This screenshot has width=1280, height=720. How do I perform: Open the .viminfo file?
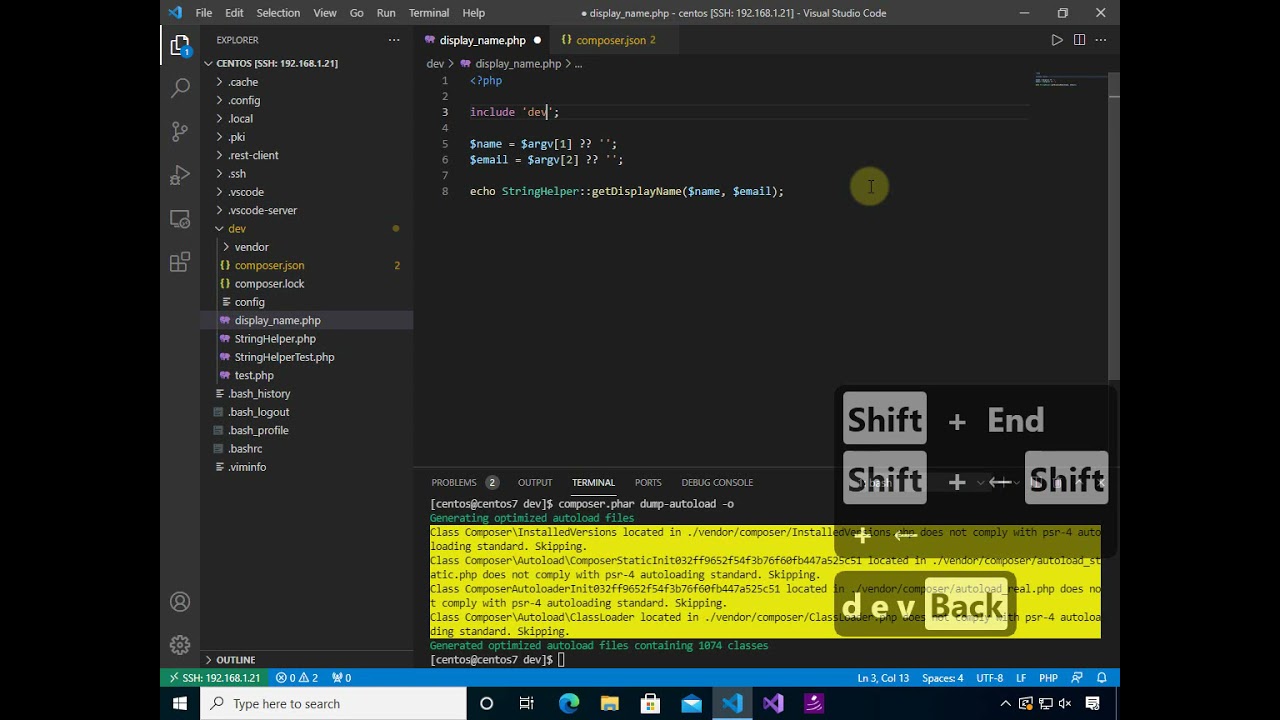coord(307,467)
